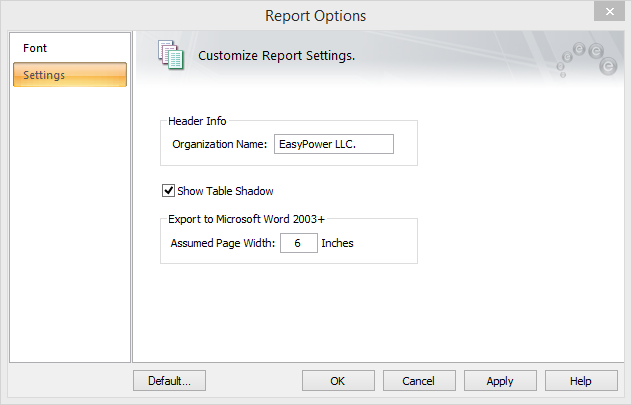Click the Header Info group title
The height and width of the screenshot is (405, 632).
point(197,121)
